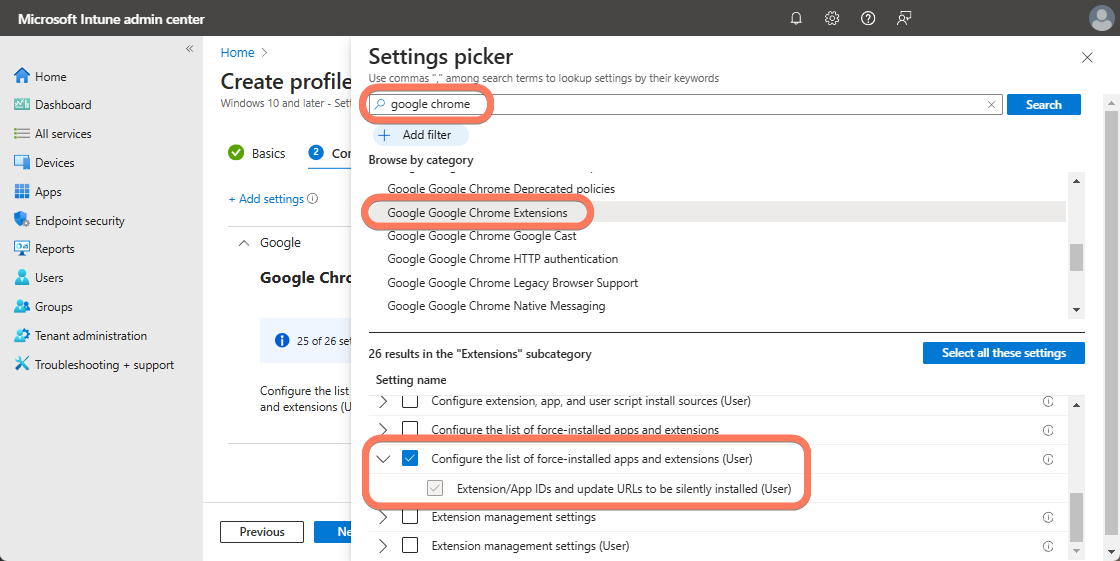The image size is (1120, 561).
Task: Click in the google chrome search field
Action: [x=680, y=104]
